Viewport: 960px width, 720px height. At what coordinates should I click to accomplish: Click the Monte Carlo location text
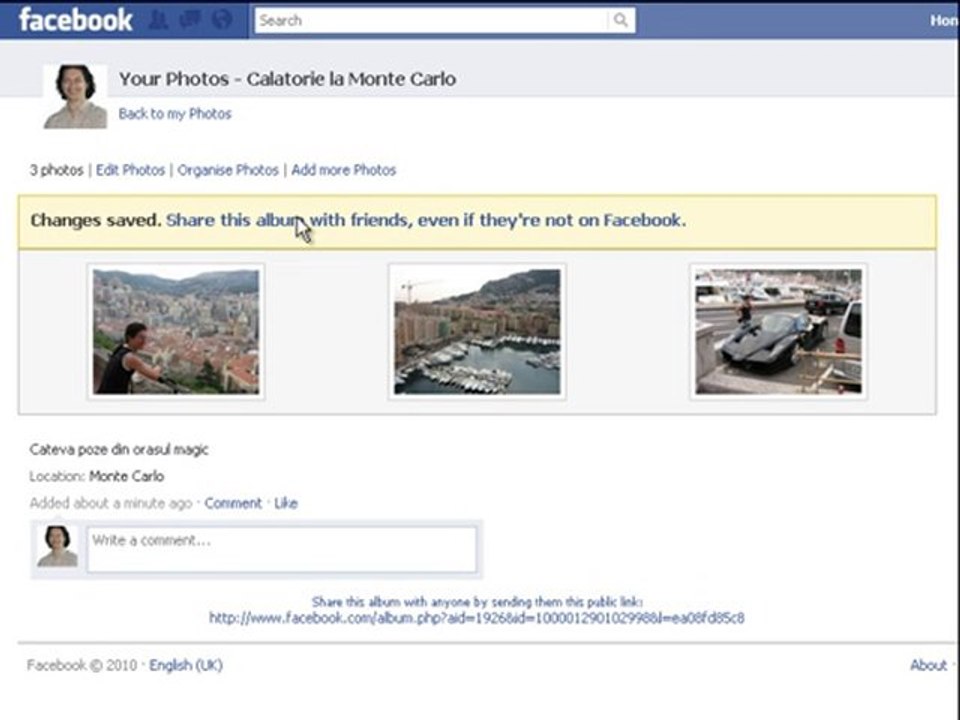coord(127,476)
